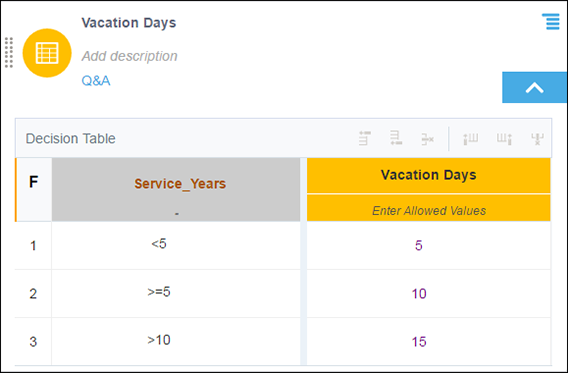568x373 pixels.
Task: Click the output value 15 cell
Action: pos(429,341)
